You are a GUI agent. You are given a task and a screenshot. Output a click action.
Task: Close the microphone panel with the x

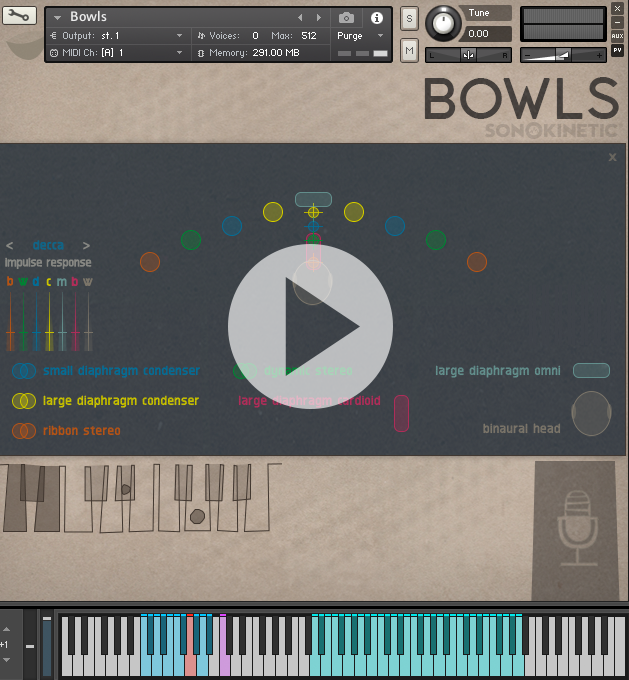[612, 157]
